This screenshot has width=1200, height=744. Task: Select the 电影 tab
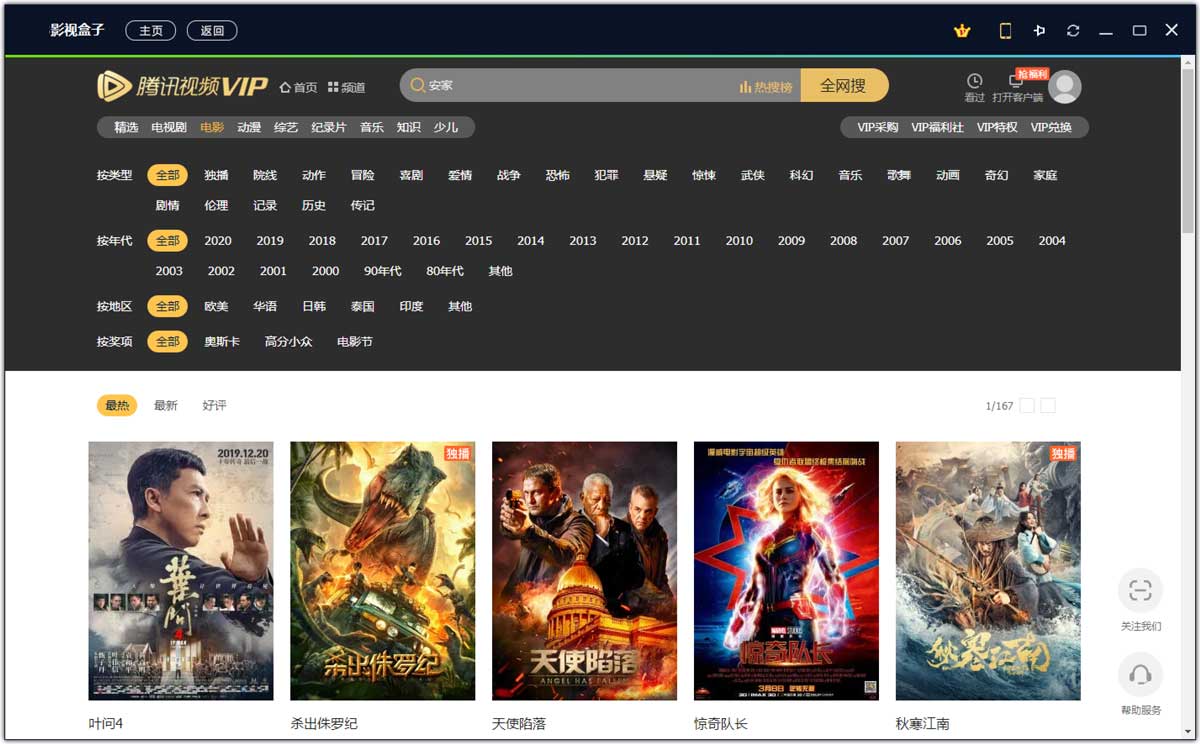(212, 127)
